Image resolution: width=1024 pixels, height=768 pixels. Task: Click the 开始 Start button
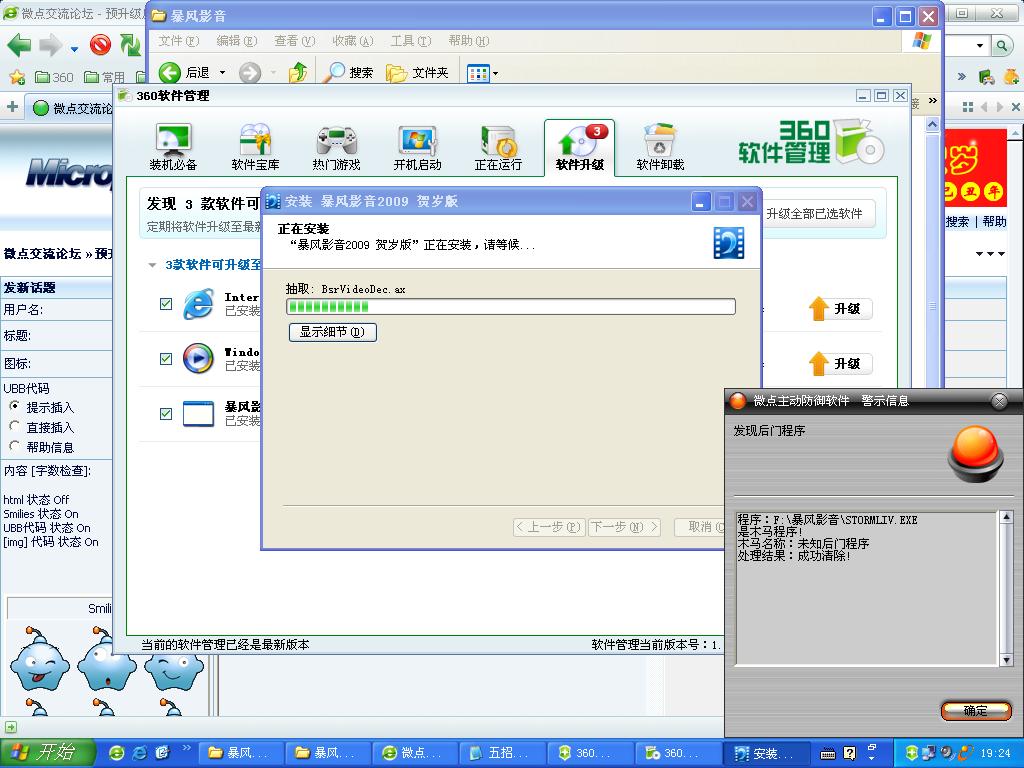tap(48, 753)
